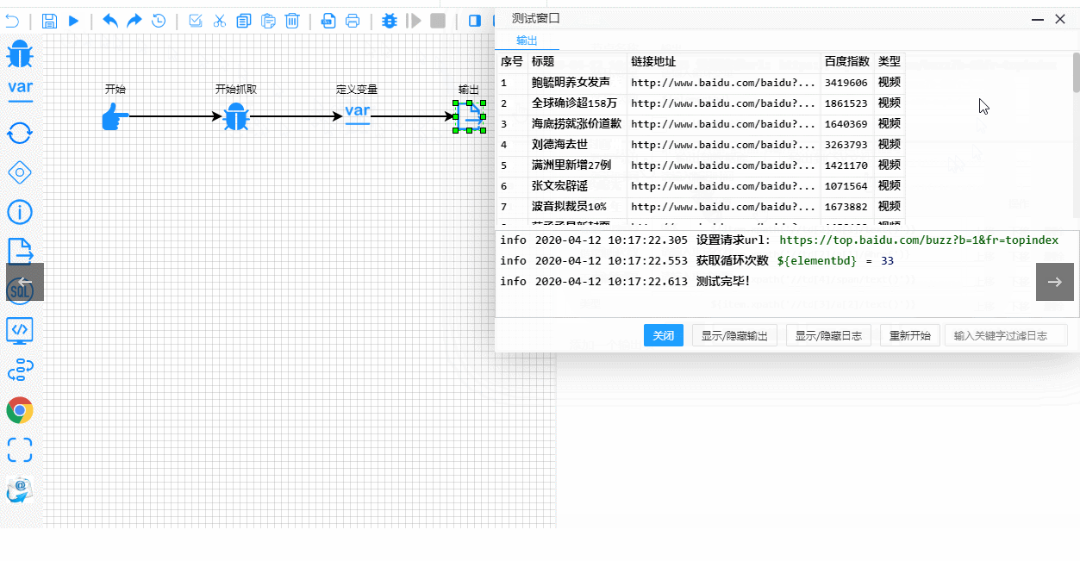Click the select-all checkbox icon in toolbar

coord(196,21)
